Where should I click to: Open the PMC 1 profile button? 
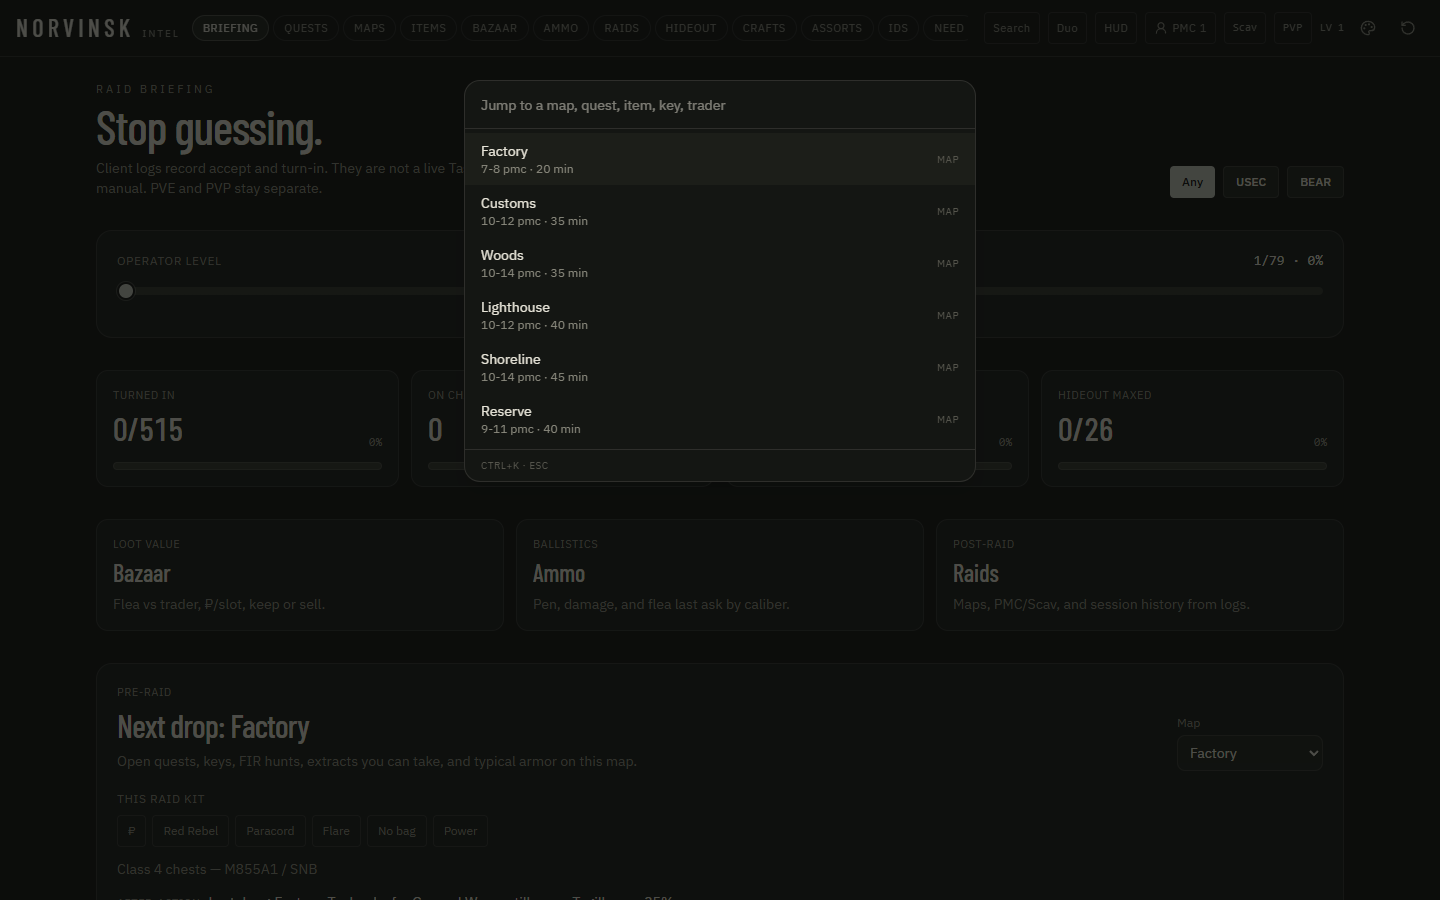coord(1180,28)
